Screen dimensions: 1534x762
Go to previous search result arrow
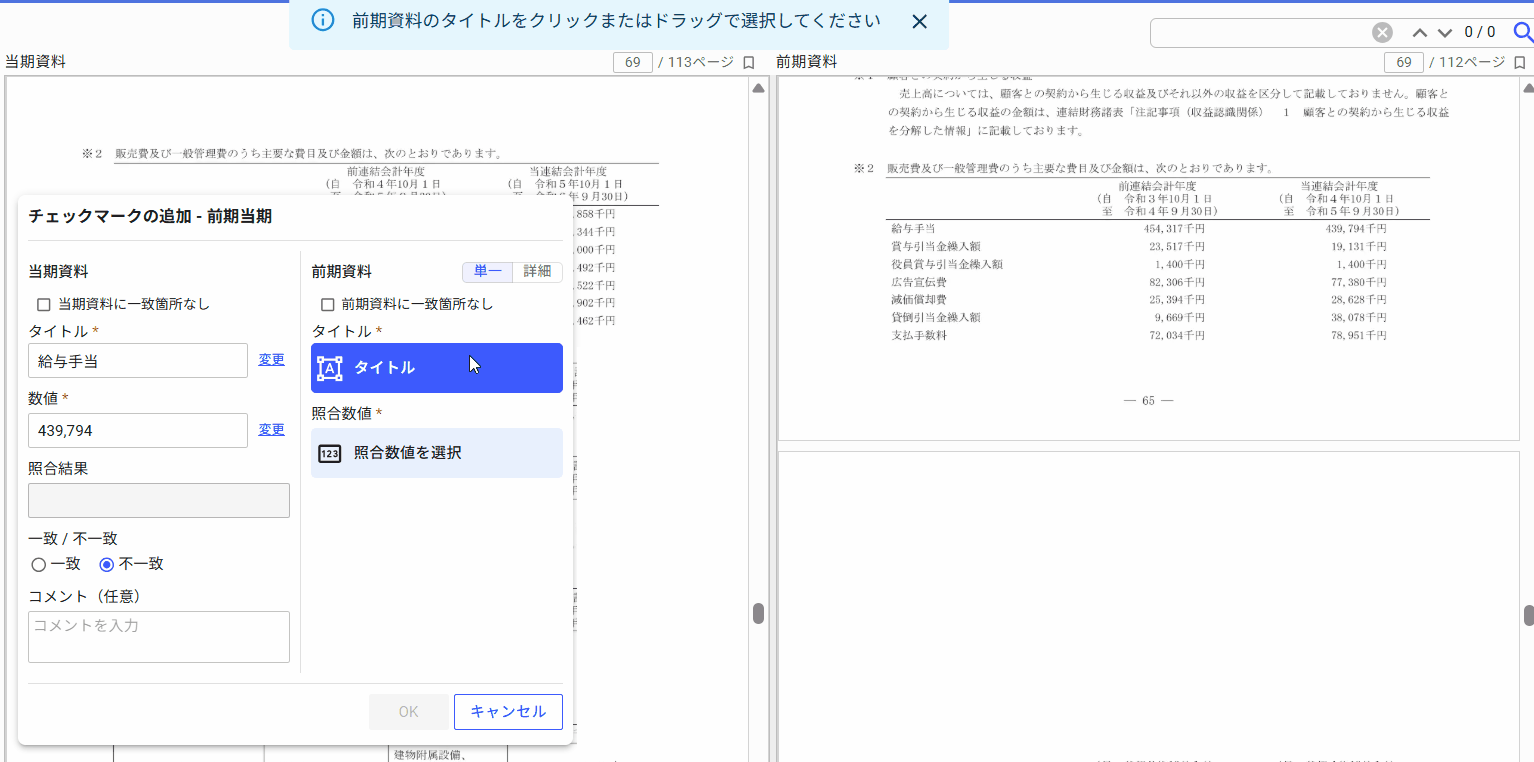tap(1419, 33)
